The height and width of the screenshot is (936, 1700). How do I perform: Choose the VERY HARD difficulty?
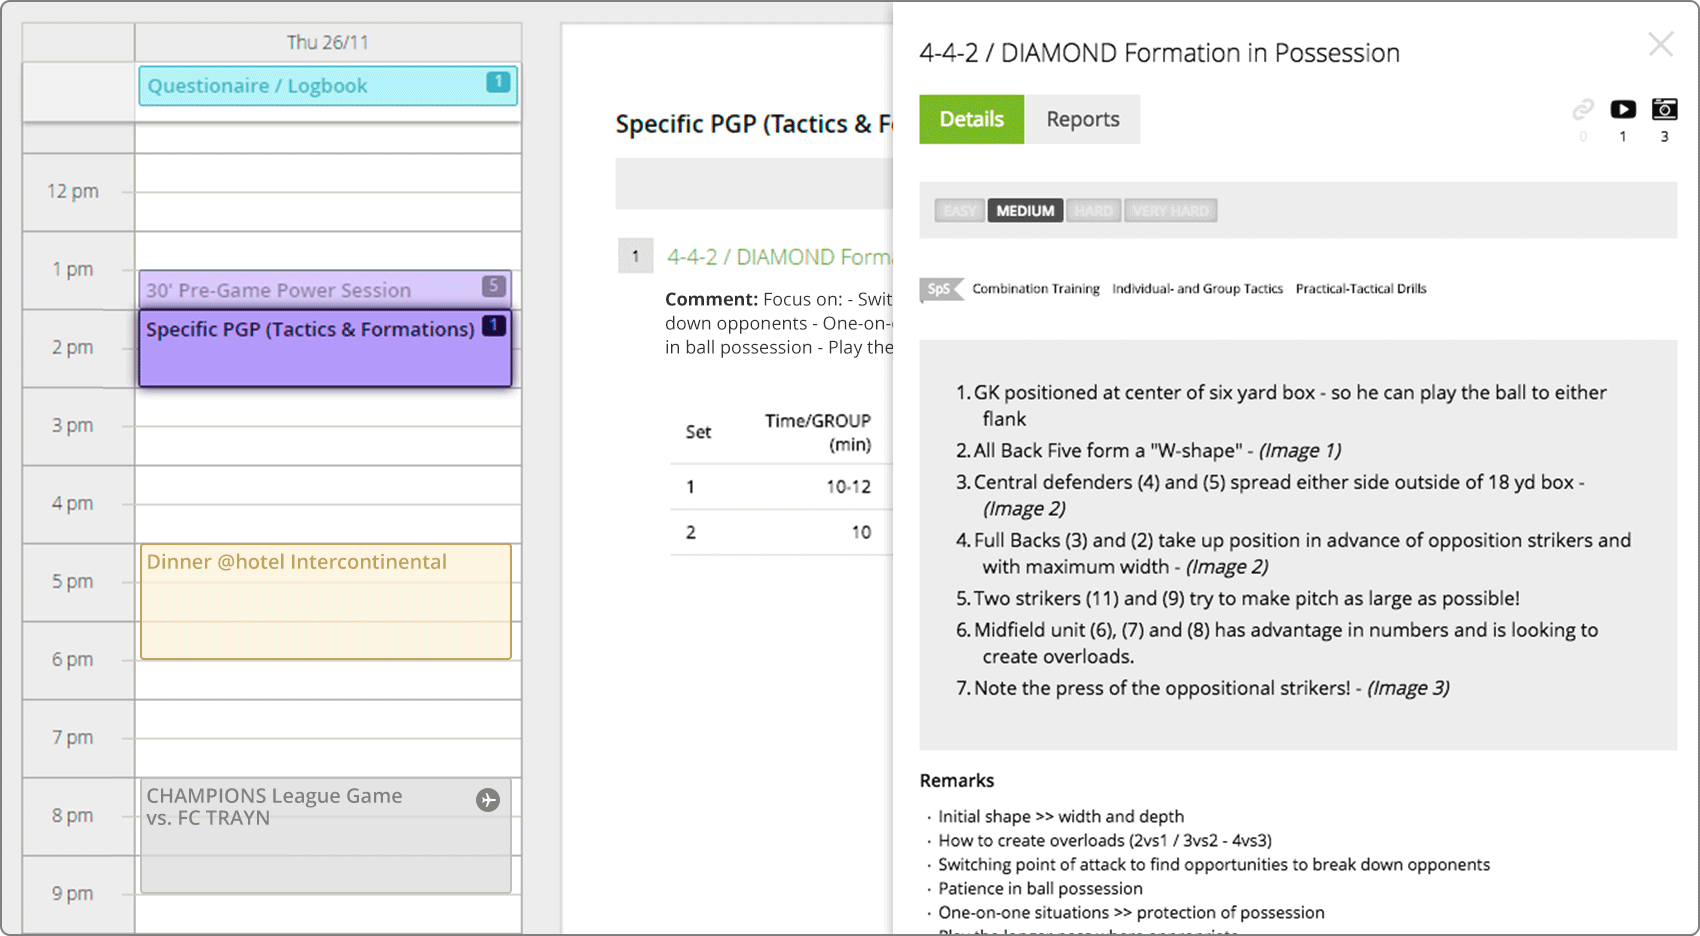[x=1170, y=211]
